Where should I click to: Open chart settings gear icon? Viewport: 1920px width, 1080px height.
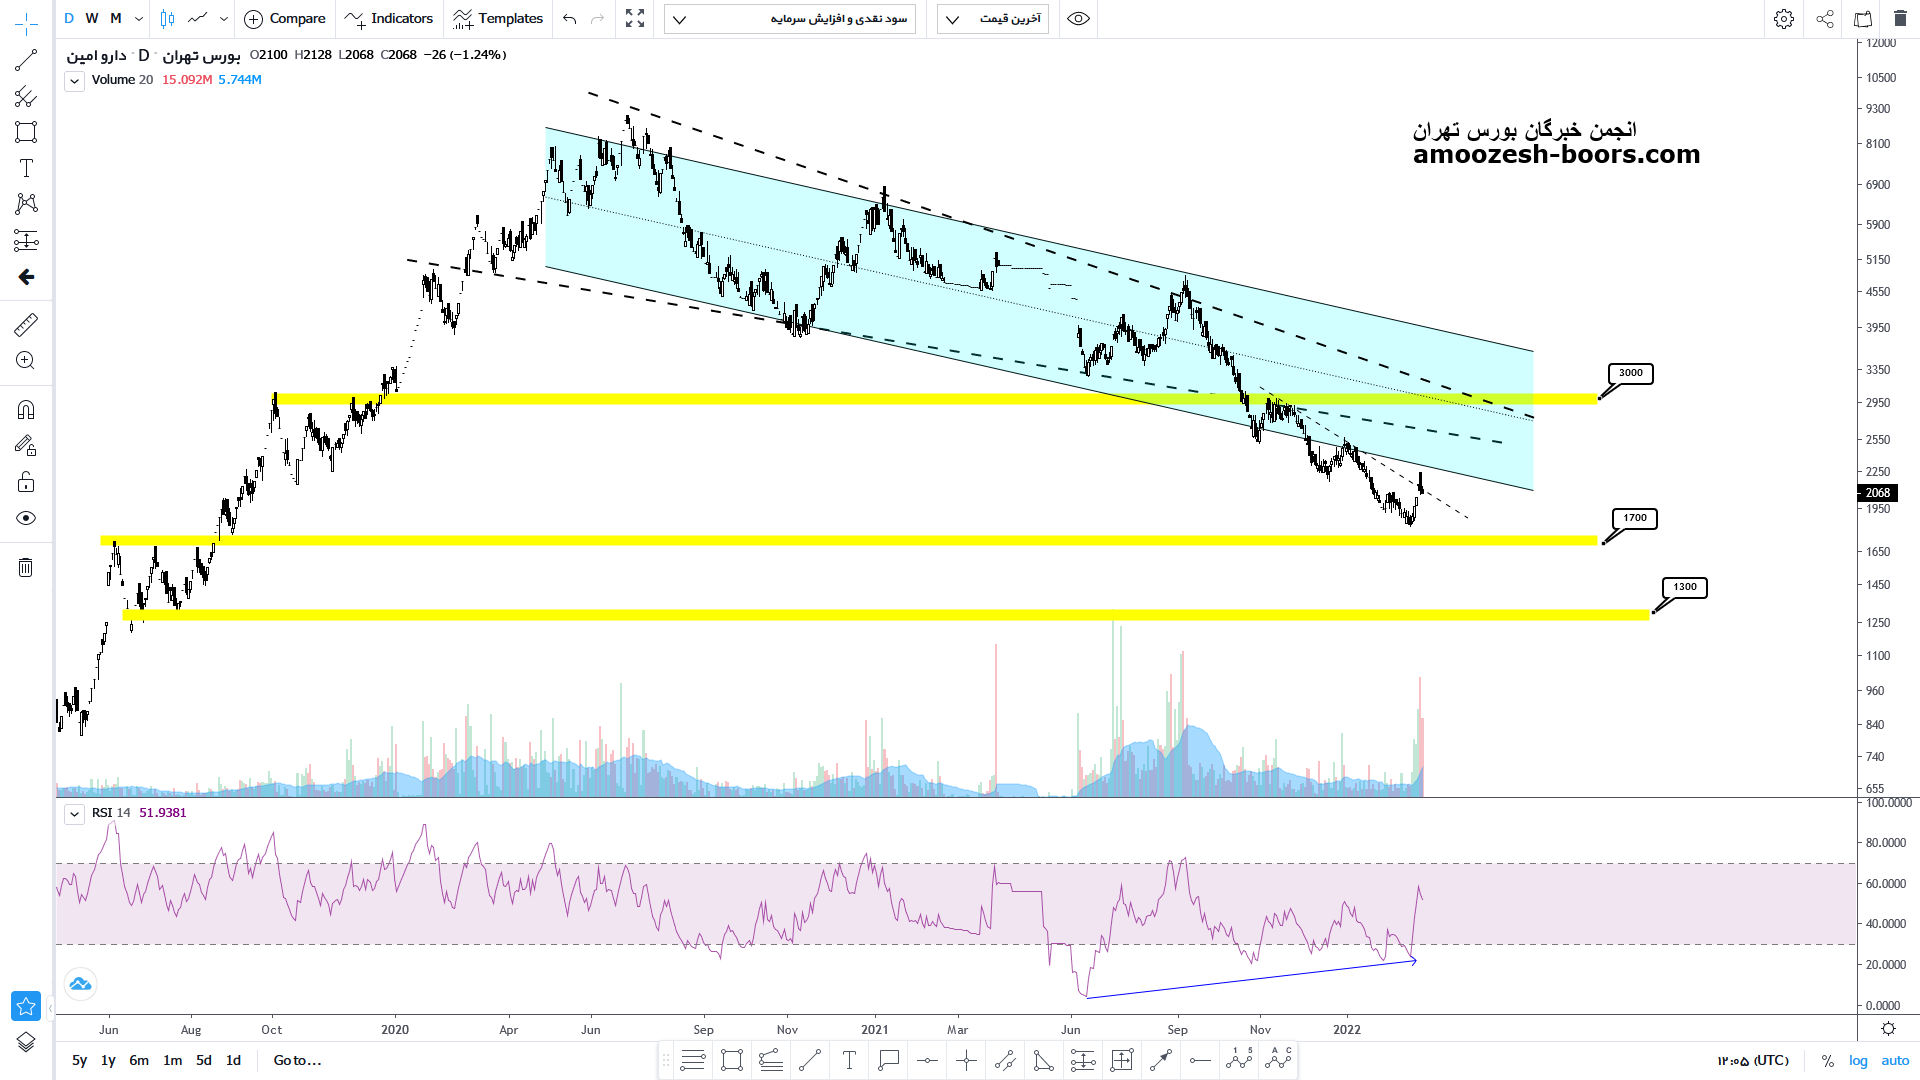click(x=1784, y=18)
